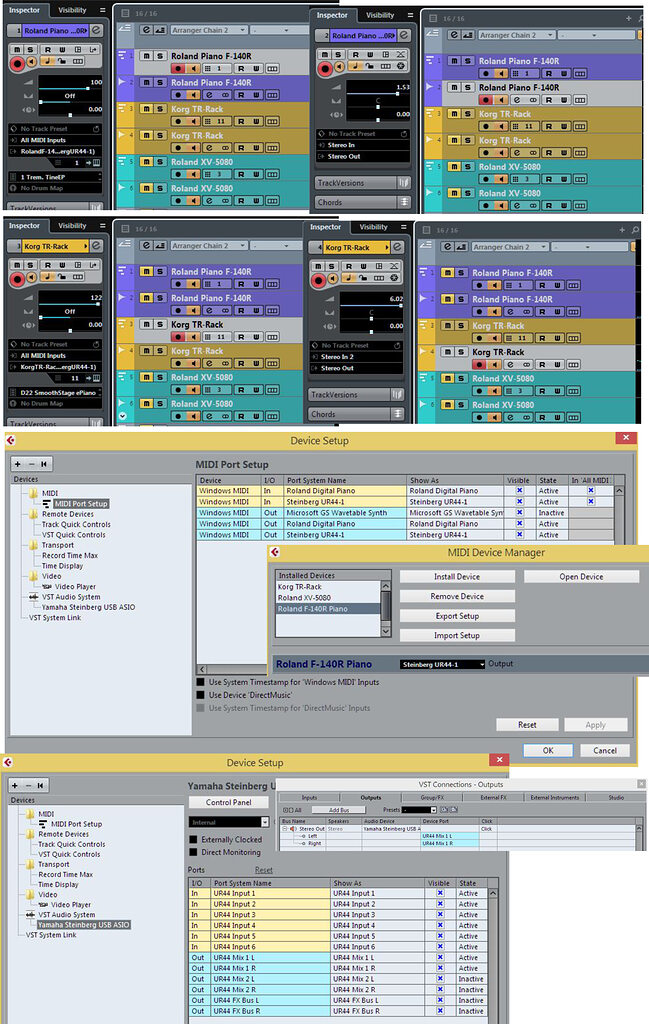Toggle Visible for Roland Digital Piano In port

point(520,490)
